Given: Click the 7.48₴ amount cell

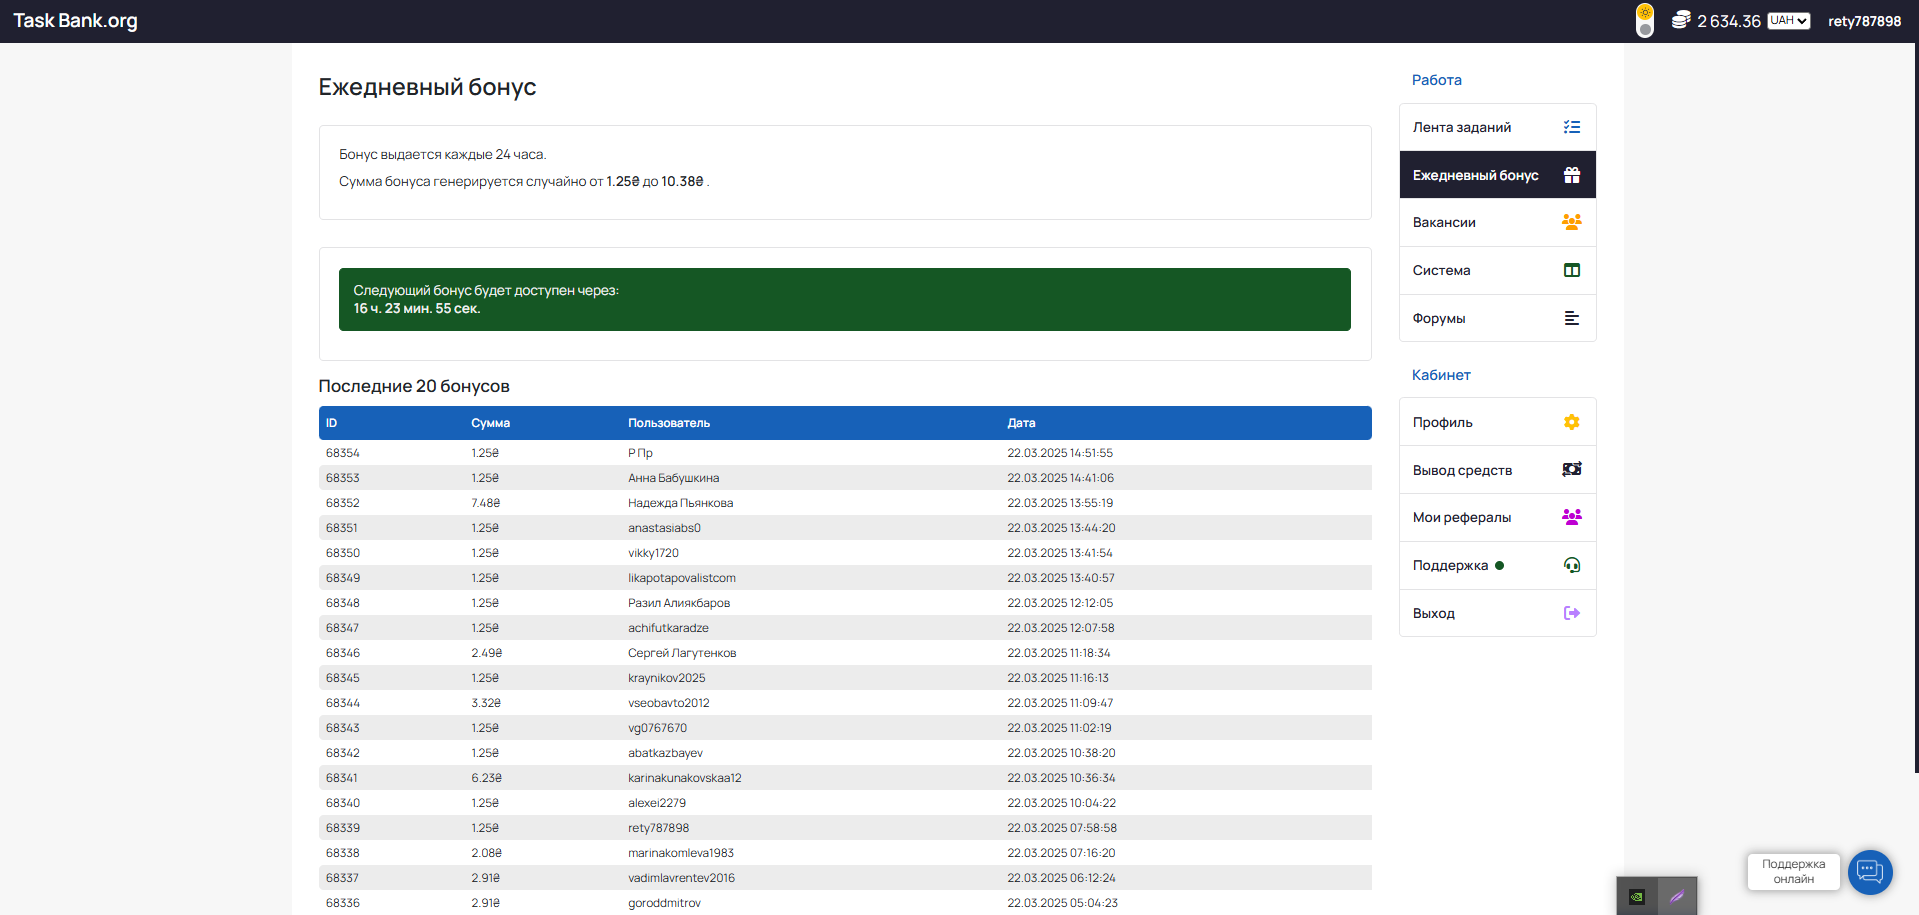Looking at the screenshot, I should (x=485, y=503).
